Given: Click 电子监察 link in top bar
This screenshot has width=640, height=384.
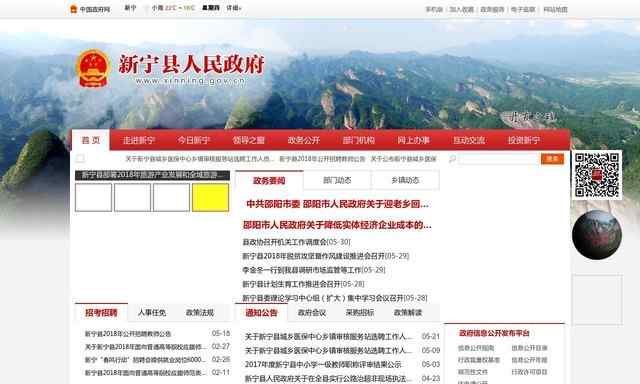Looking at the screenshot, I should tap(523, 9).
